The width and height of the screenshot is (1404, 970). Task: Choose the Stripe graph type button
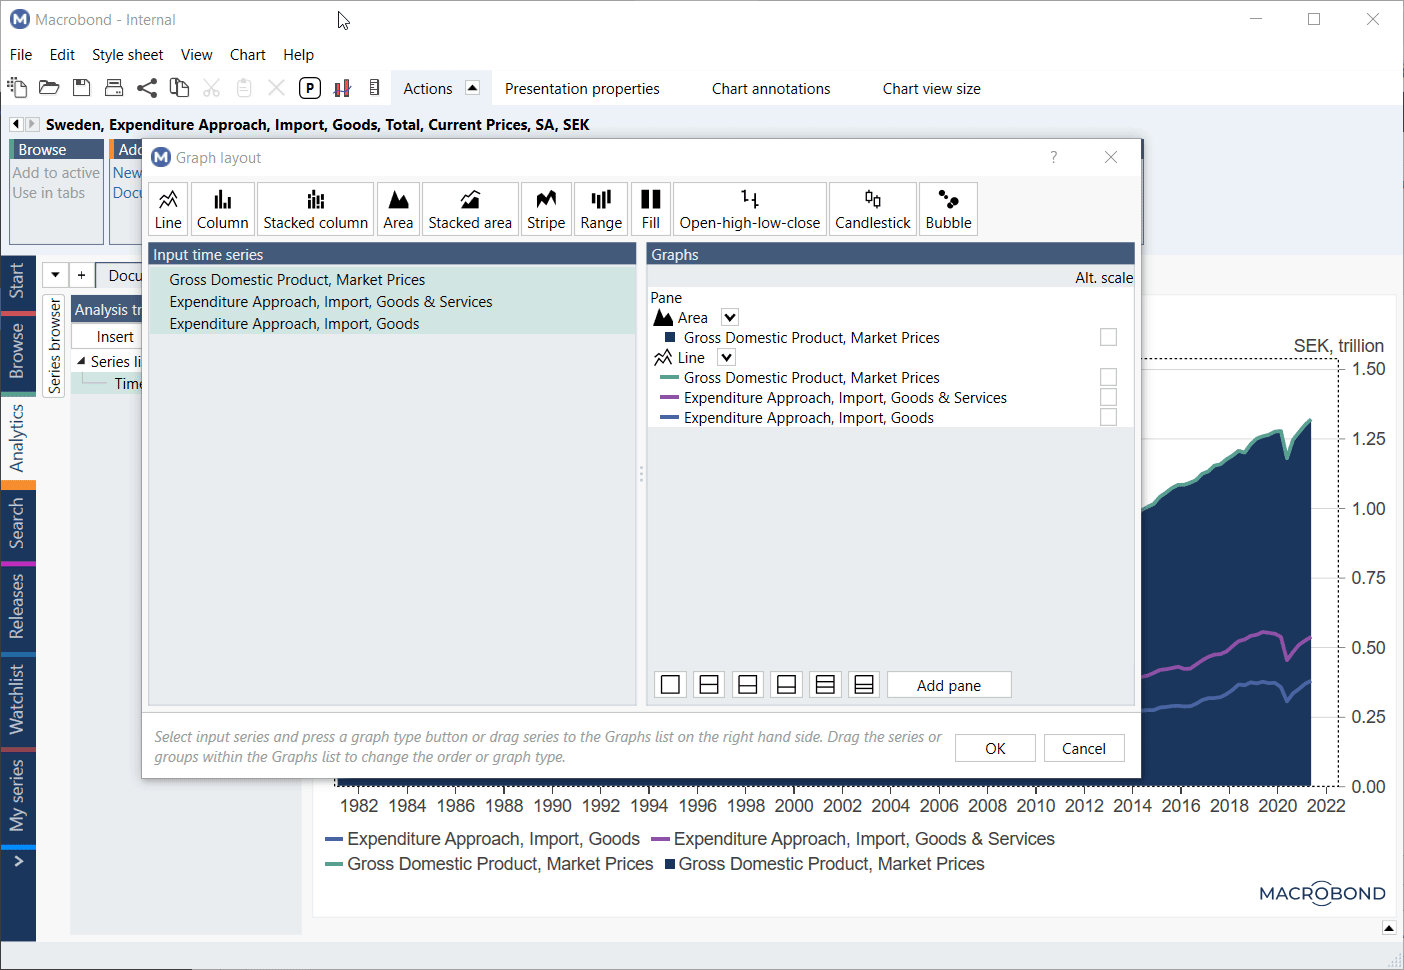point(546,209)
